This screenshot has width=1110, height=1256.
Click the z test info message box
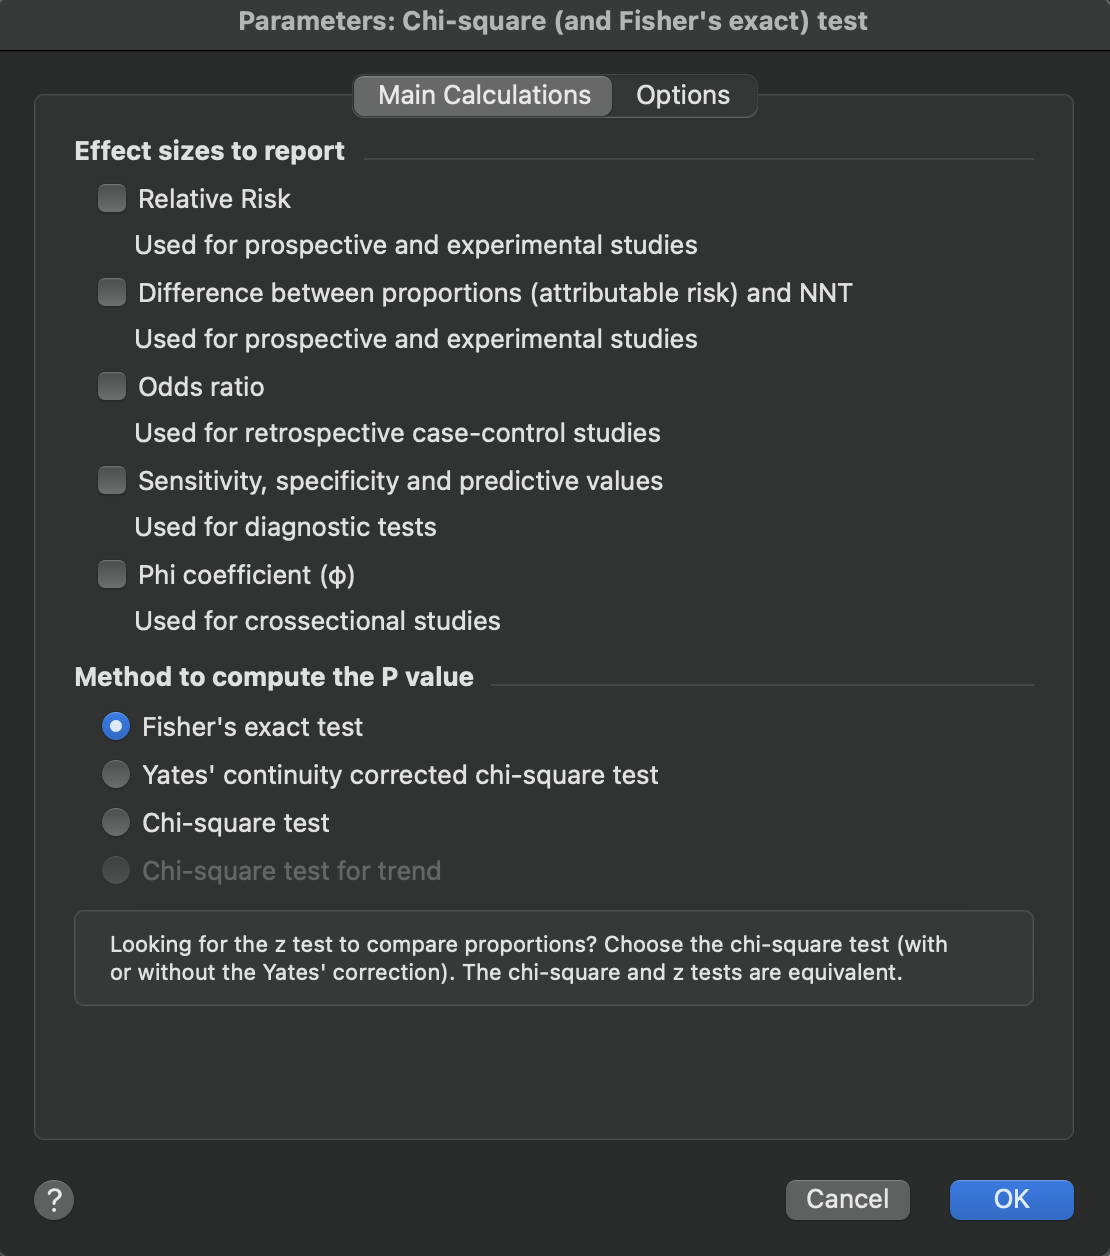tap(553, 958)
